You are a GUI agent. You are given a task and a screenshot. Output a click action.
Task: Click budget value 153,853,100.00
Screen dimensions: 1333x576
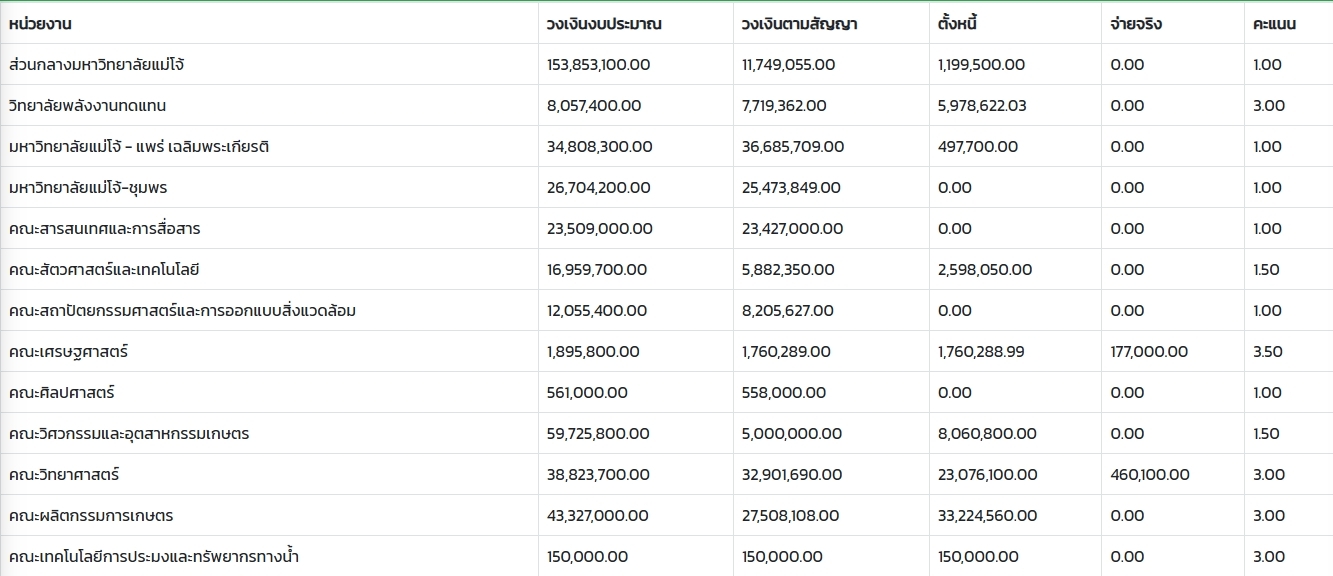(x=599, y=65)
